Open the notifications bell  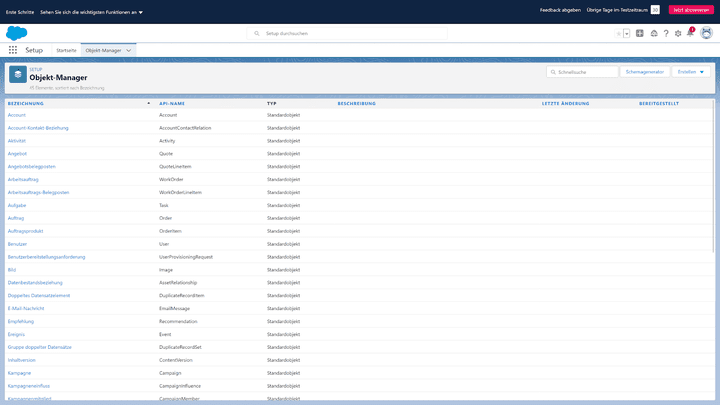[x=690, y=33]
